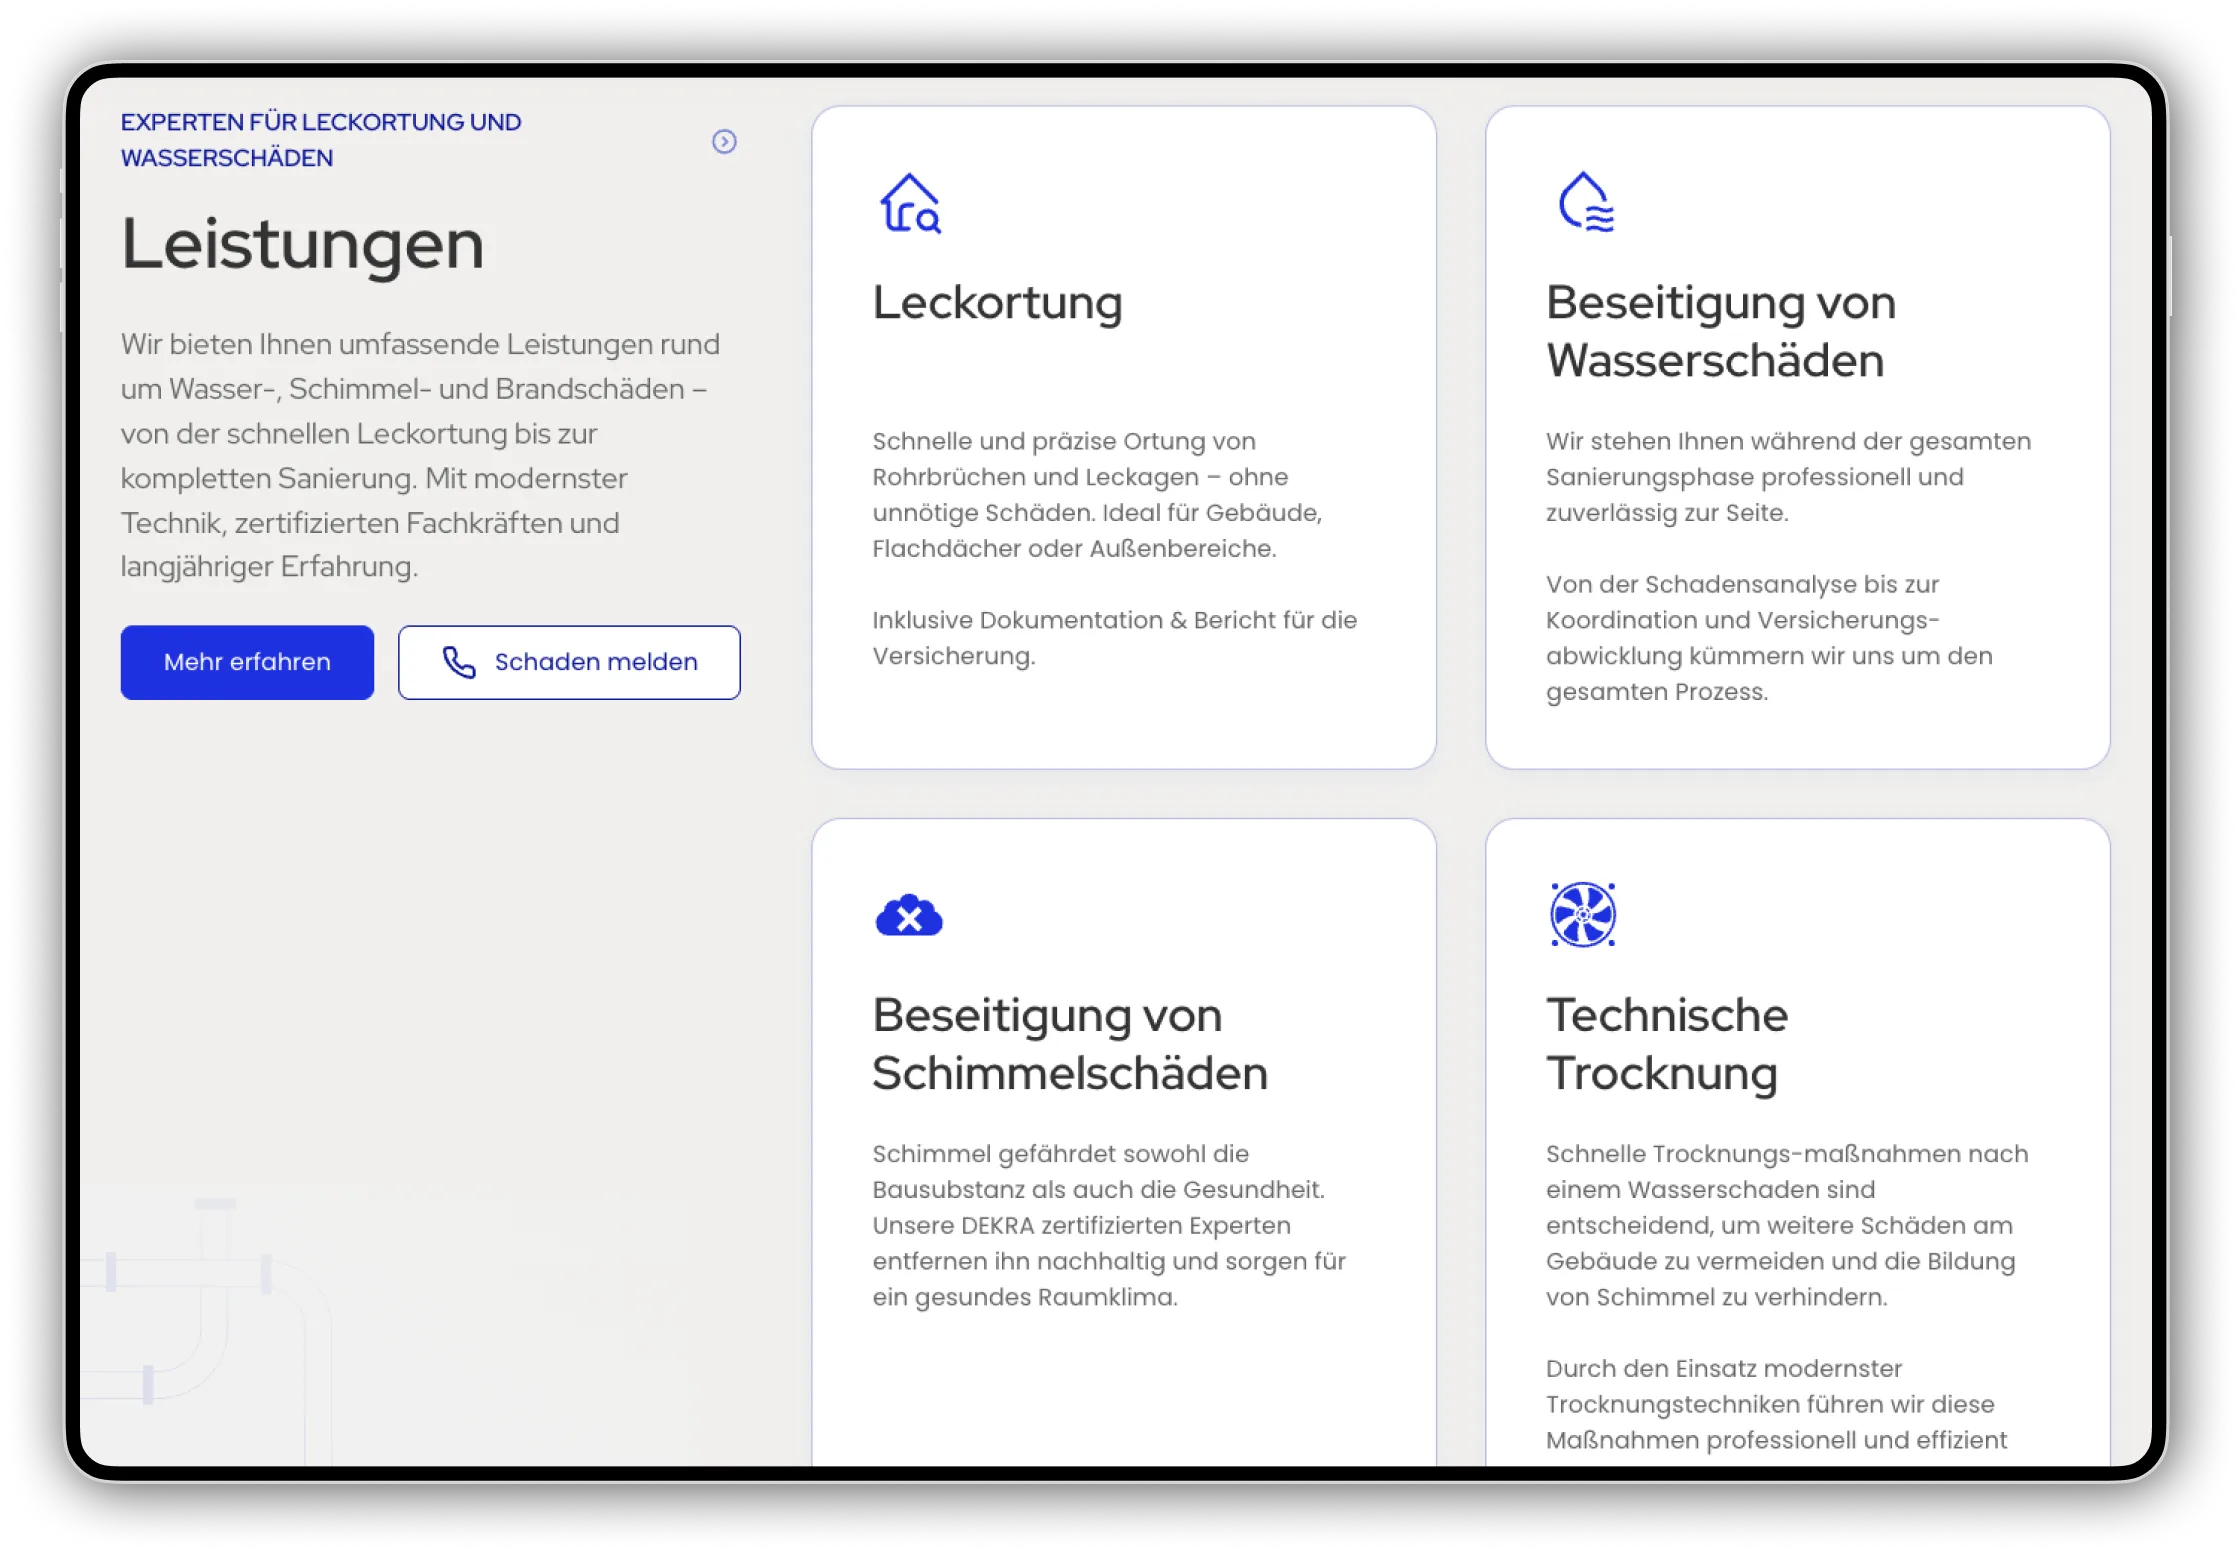Screen dimensions: 2240x1552
Task: Open the Technische Trocknung heading
Action: [1666, 1044]
